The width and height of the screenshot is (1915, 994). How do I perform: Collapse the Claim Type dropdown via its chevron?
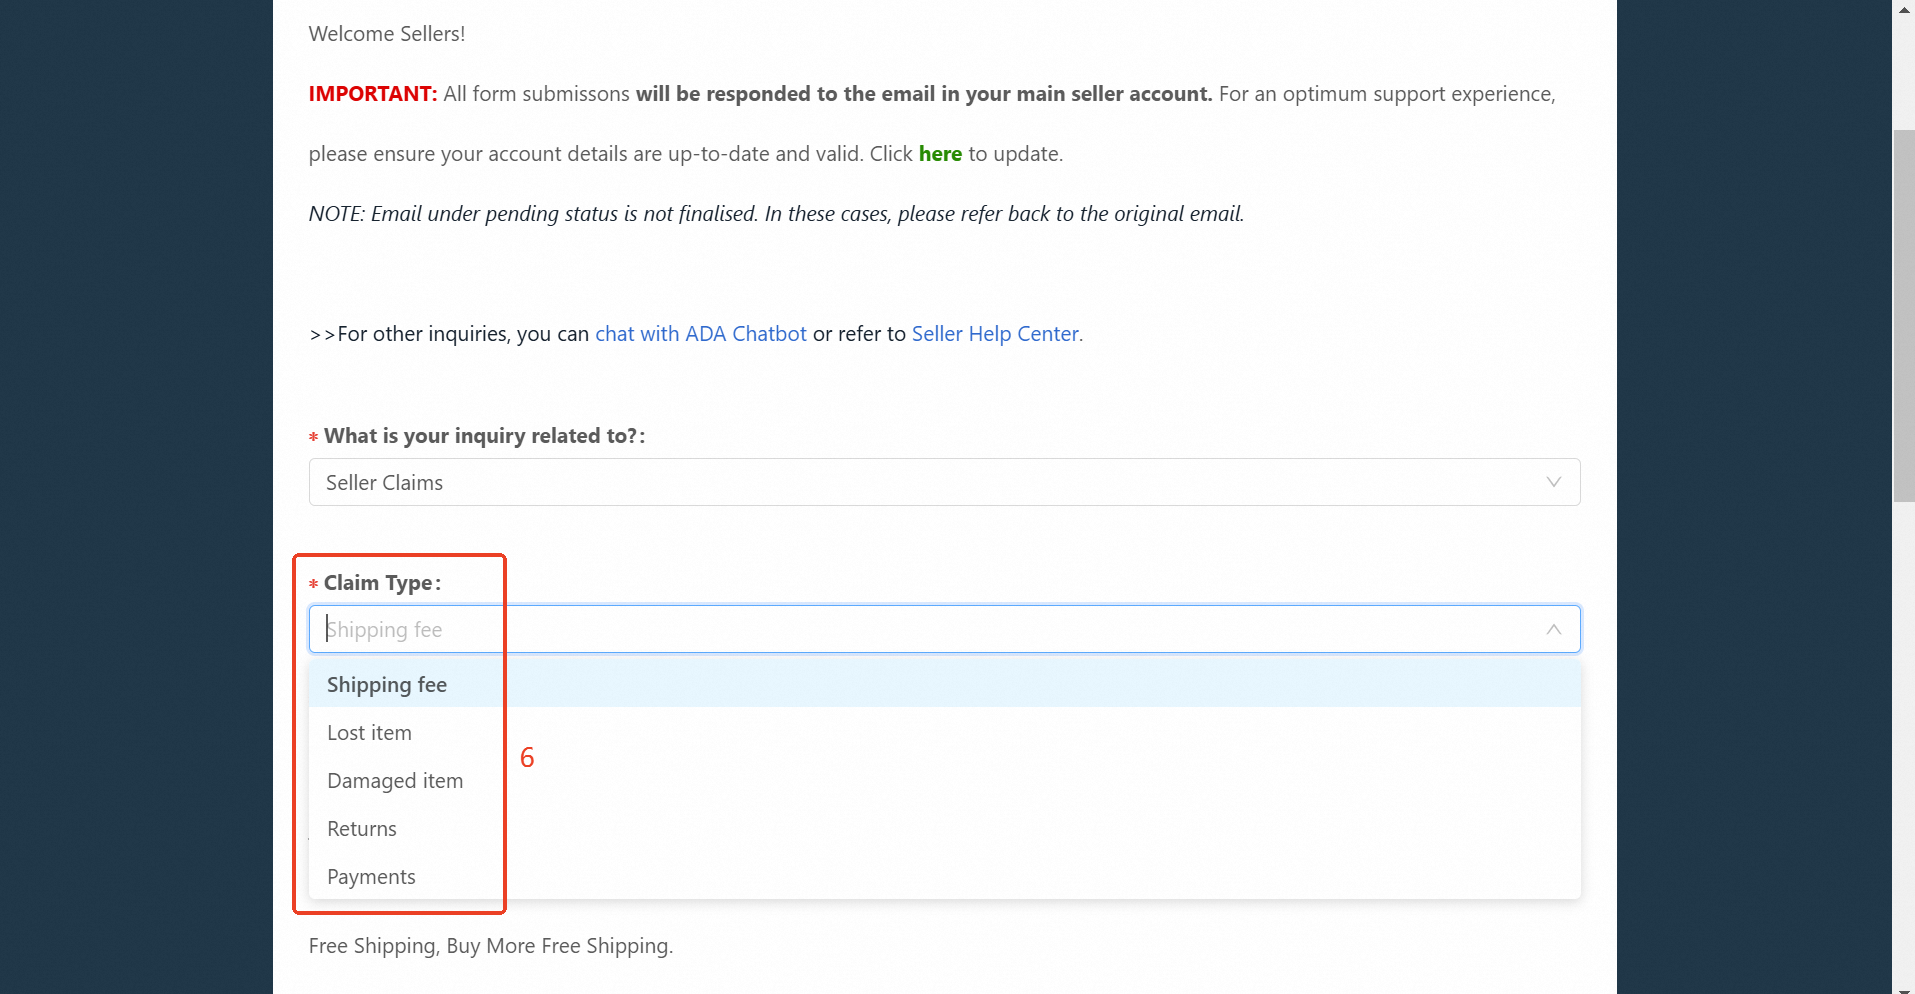(1553, 629)
